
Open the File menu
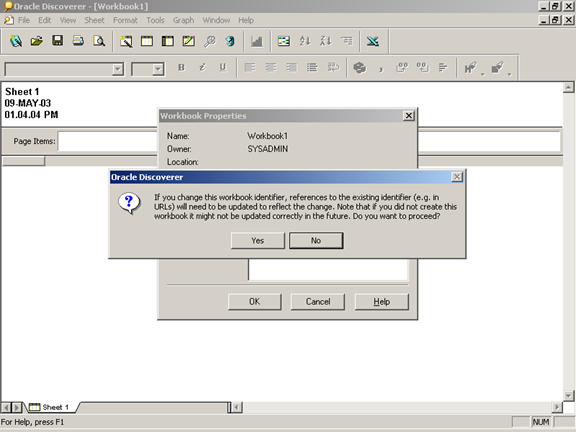[x=24, y=20]
